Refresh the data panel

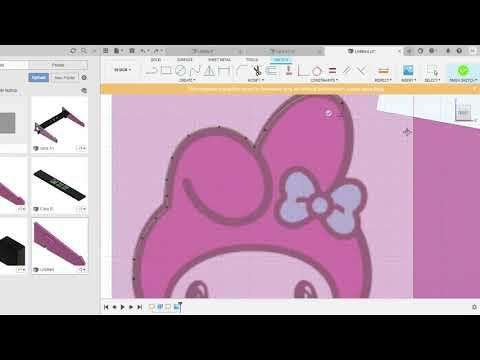coord(73,51)
